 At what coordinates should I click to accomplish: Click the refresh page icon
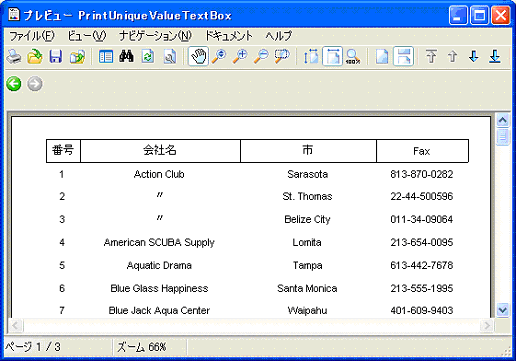click(148, 56)
